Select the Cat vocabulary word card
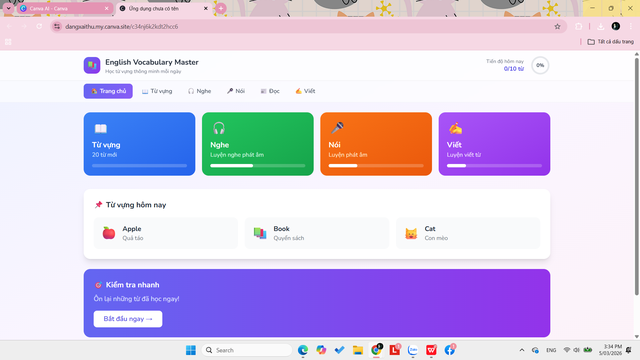Image resolution: width=640 pixels, height=360 pixels. 468,233
